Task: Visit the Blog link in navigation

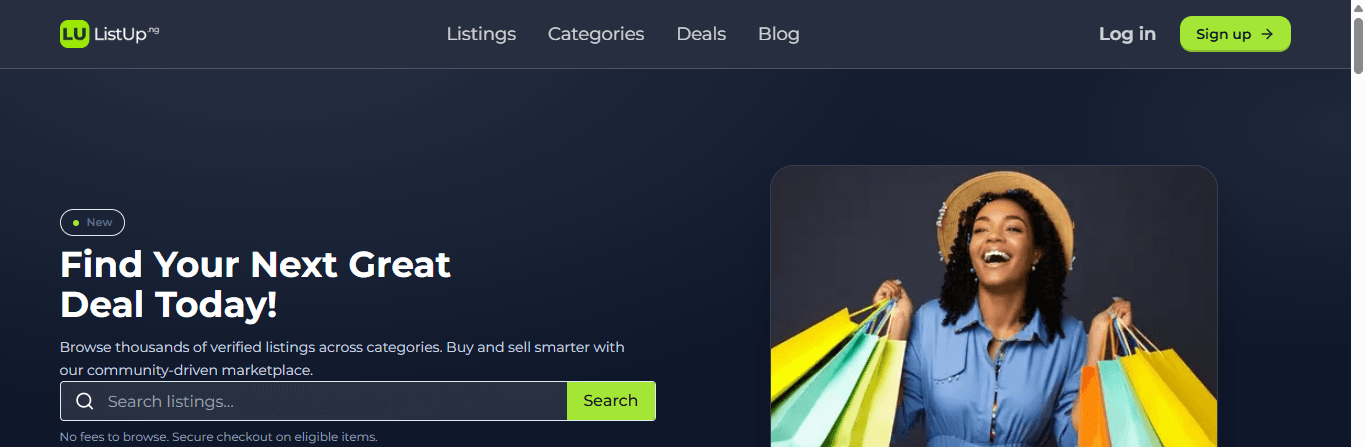Action: tap(779, 34)
